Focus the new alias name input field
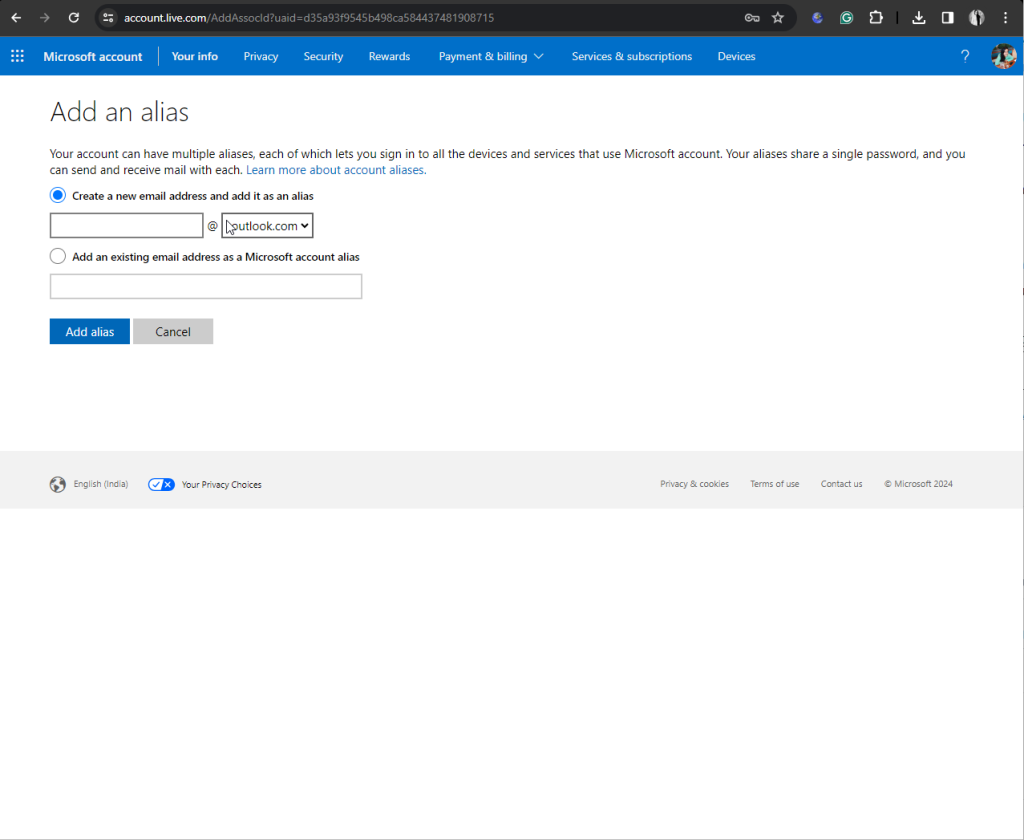 [x=127, y=225]
